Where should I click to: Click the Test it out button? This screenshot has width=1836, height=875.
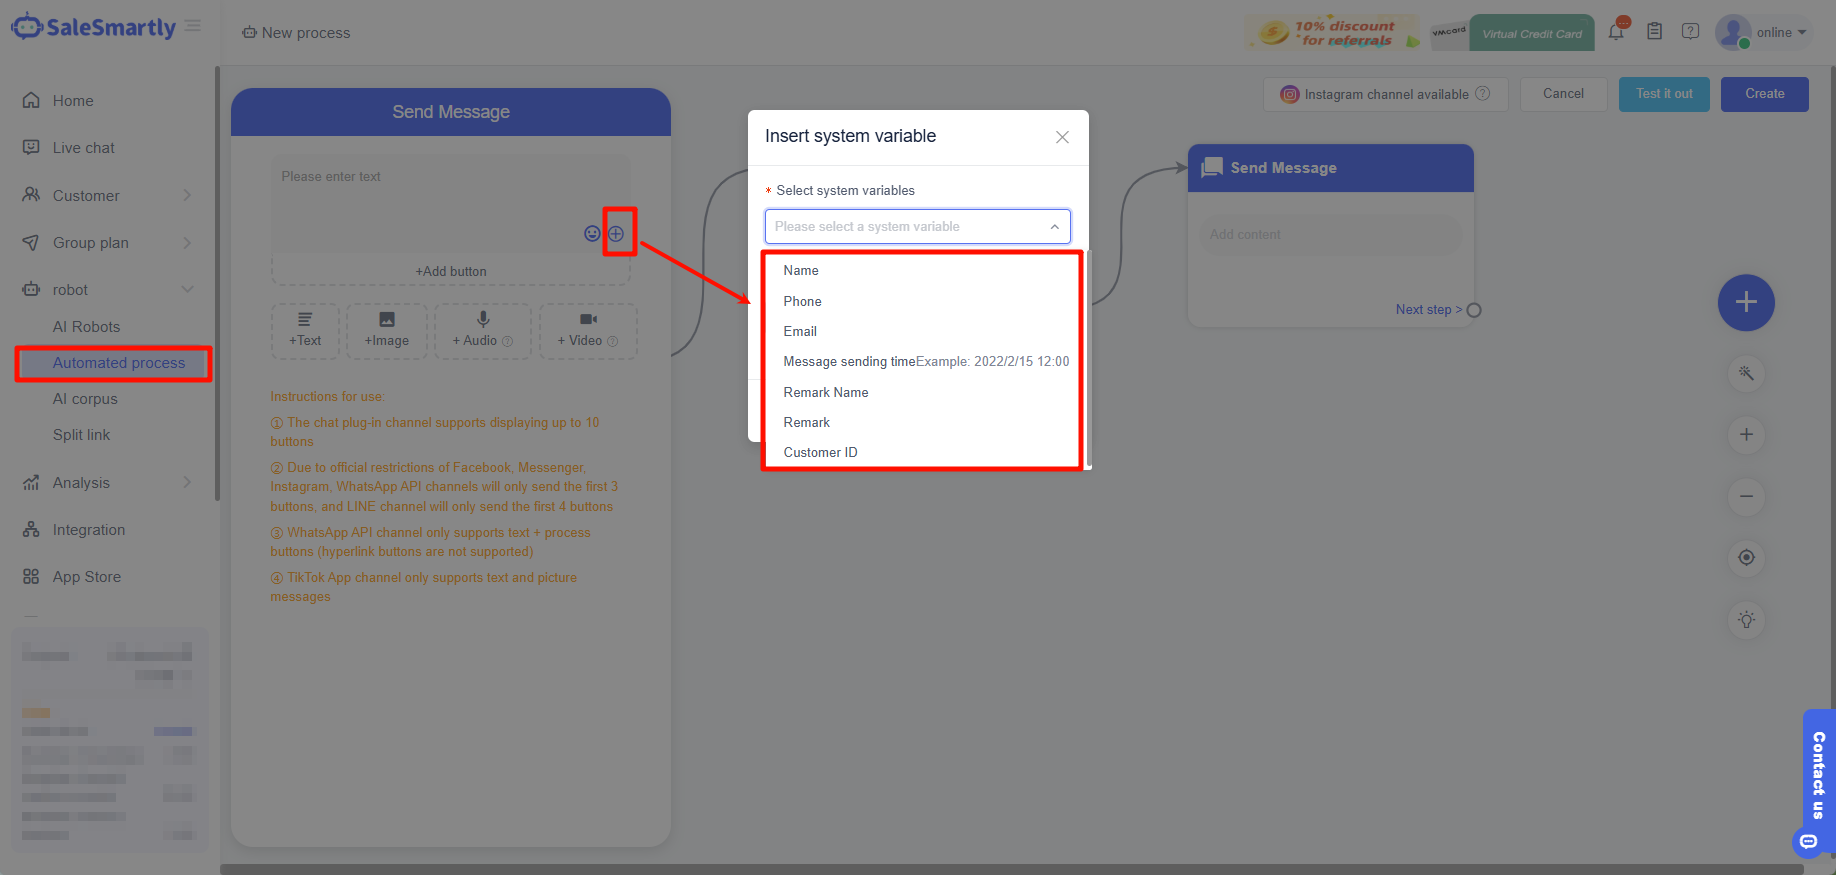click(1664, 94)
